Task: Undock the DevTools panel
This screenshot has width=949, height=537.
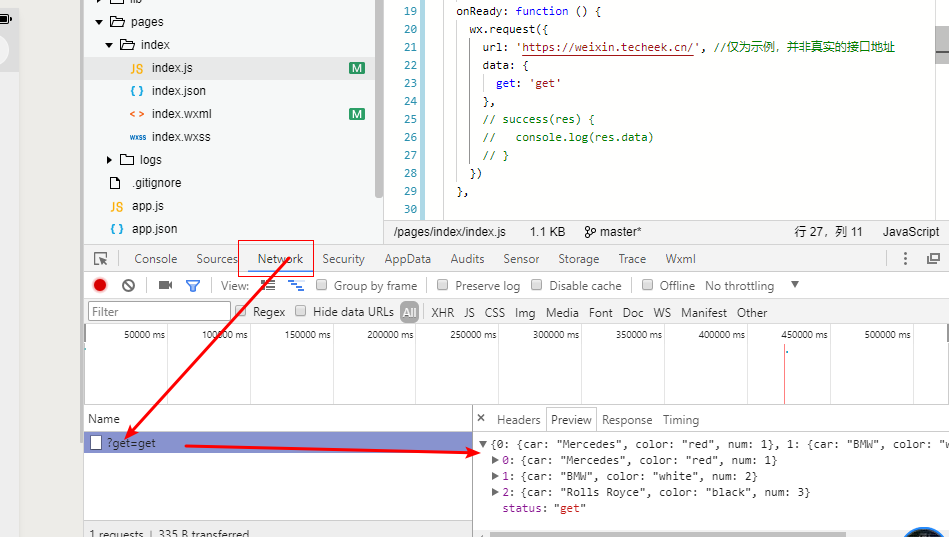Action: (933, 259)
